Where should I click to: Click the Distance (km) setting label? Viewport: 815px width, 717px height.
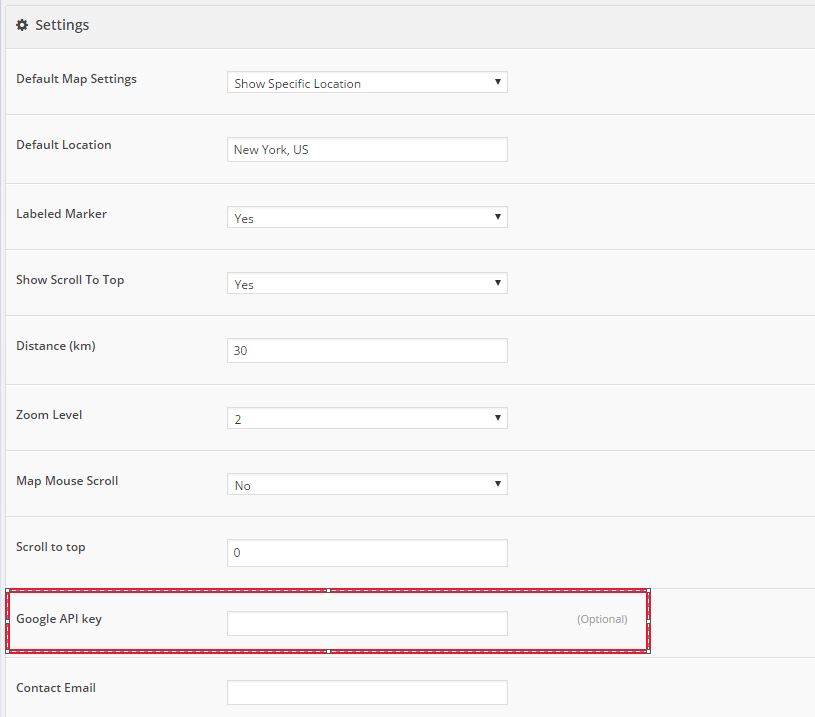point(55,344)
